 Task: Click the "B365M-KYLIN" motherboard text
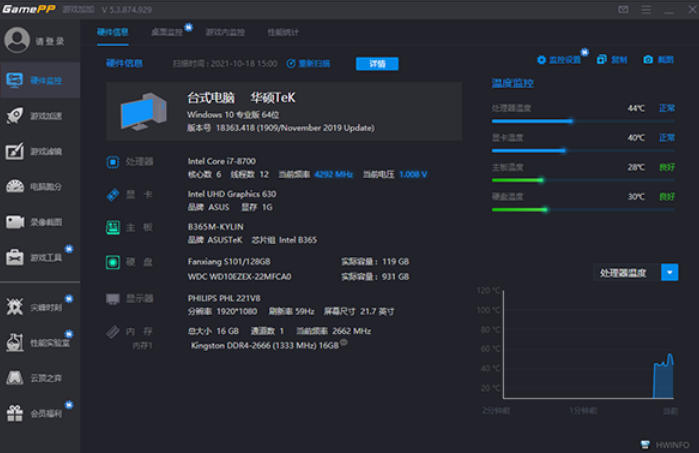click(x=215, y=227)
